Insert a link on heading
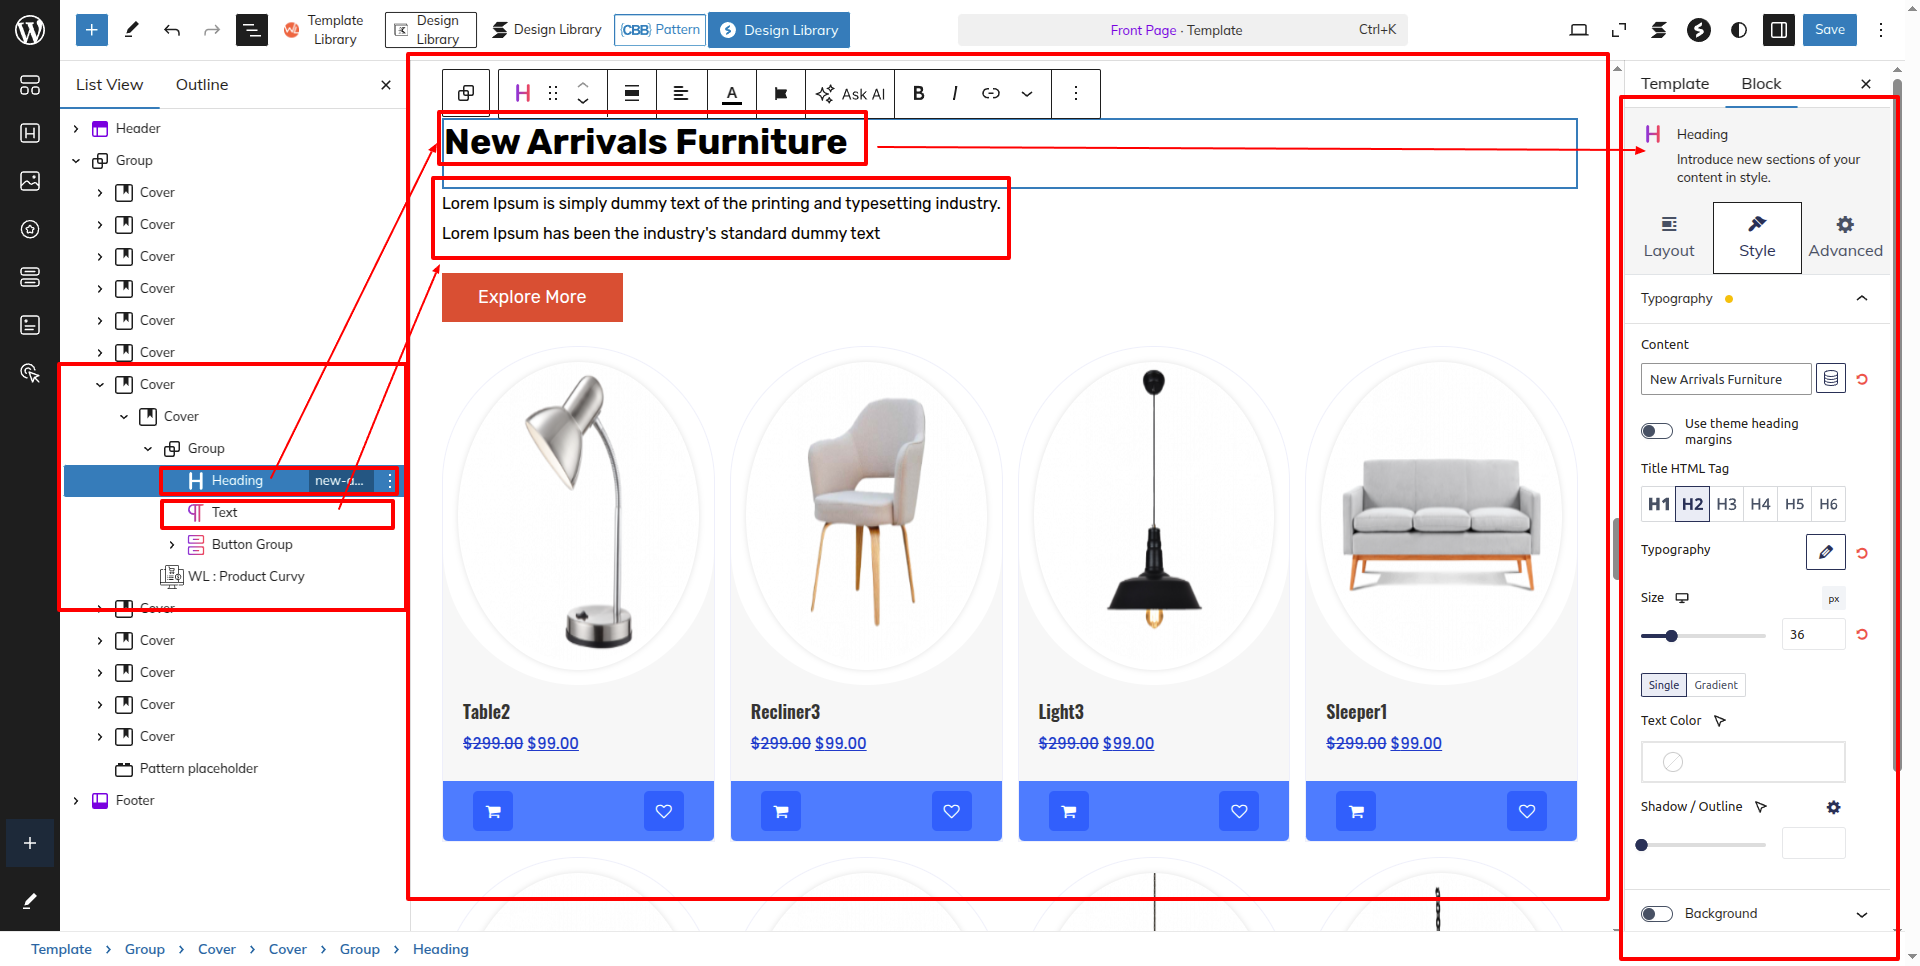The height and width of the screenshot is (966, 1920). point(991,93)
